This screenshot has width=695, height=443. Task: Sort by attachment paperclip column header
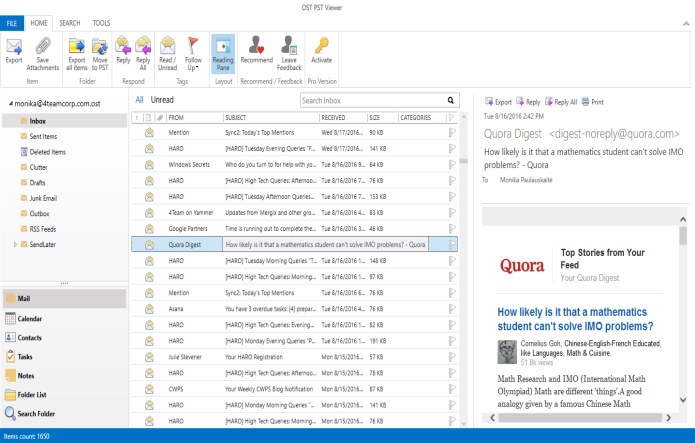click(160, 118)
